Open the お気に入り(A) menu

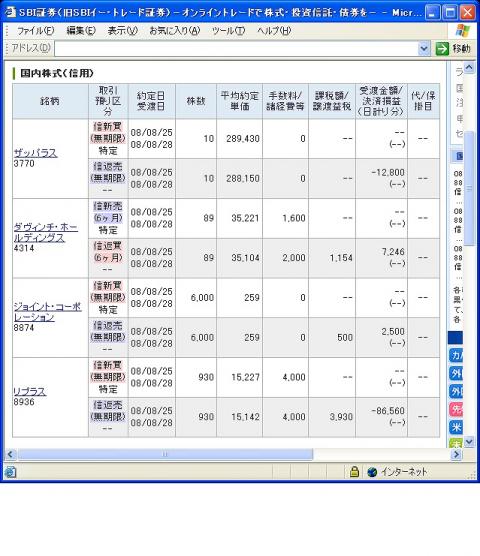(x=174, y=31)
